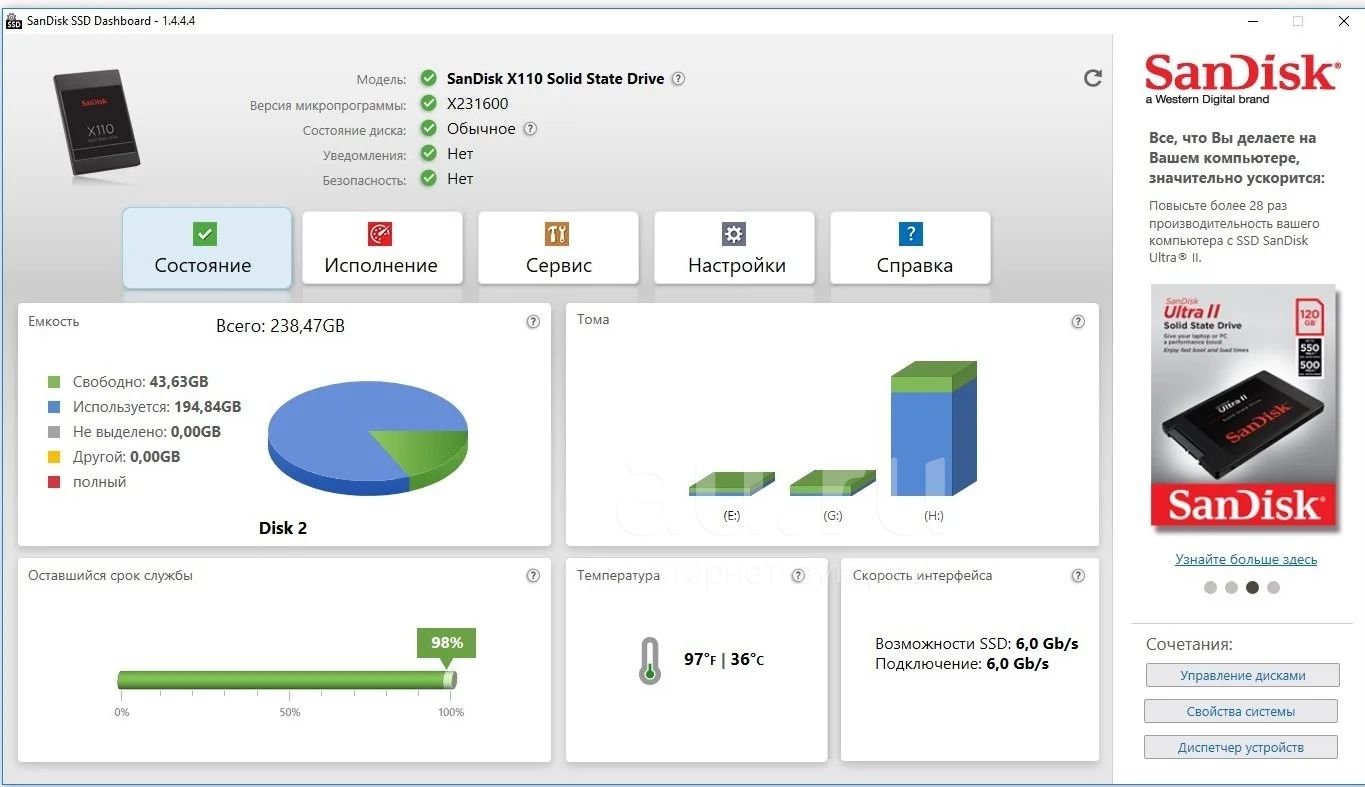Click the green check beside firmware version
This screenshot has width=1365, height=787.
429,103
